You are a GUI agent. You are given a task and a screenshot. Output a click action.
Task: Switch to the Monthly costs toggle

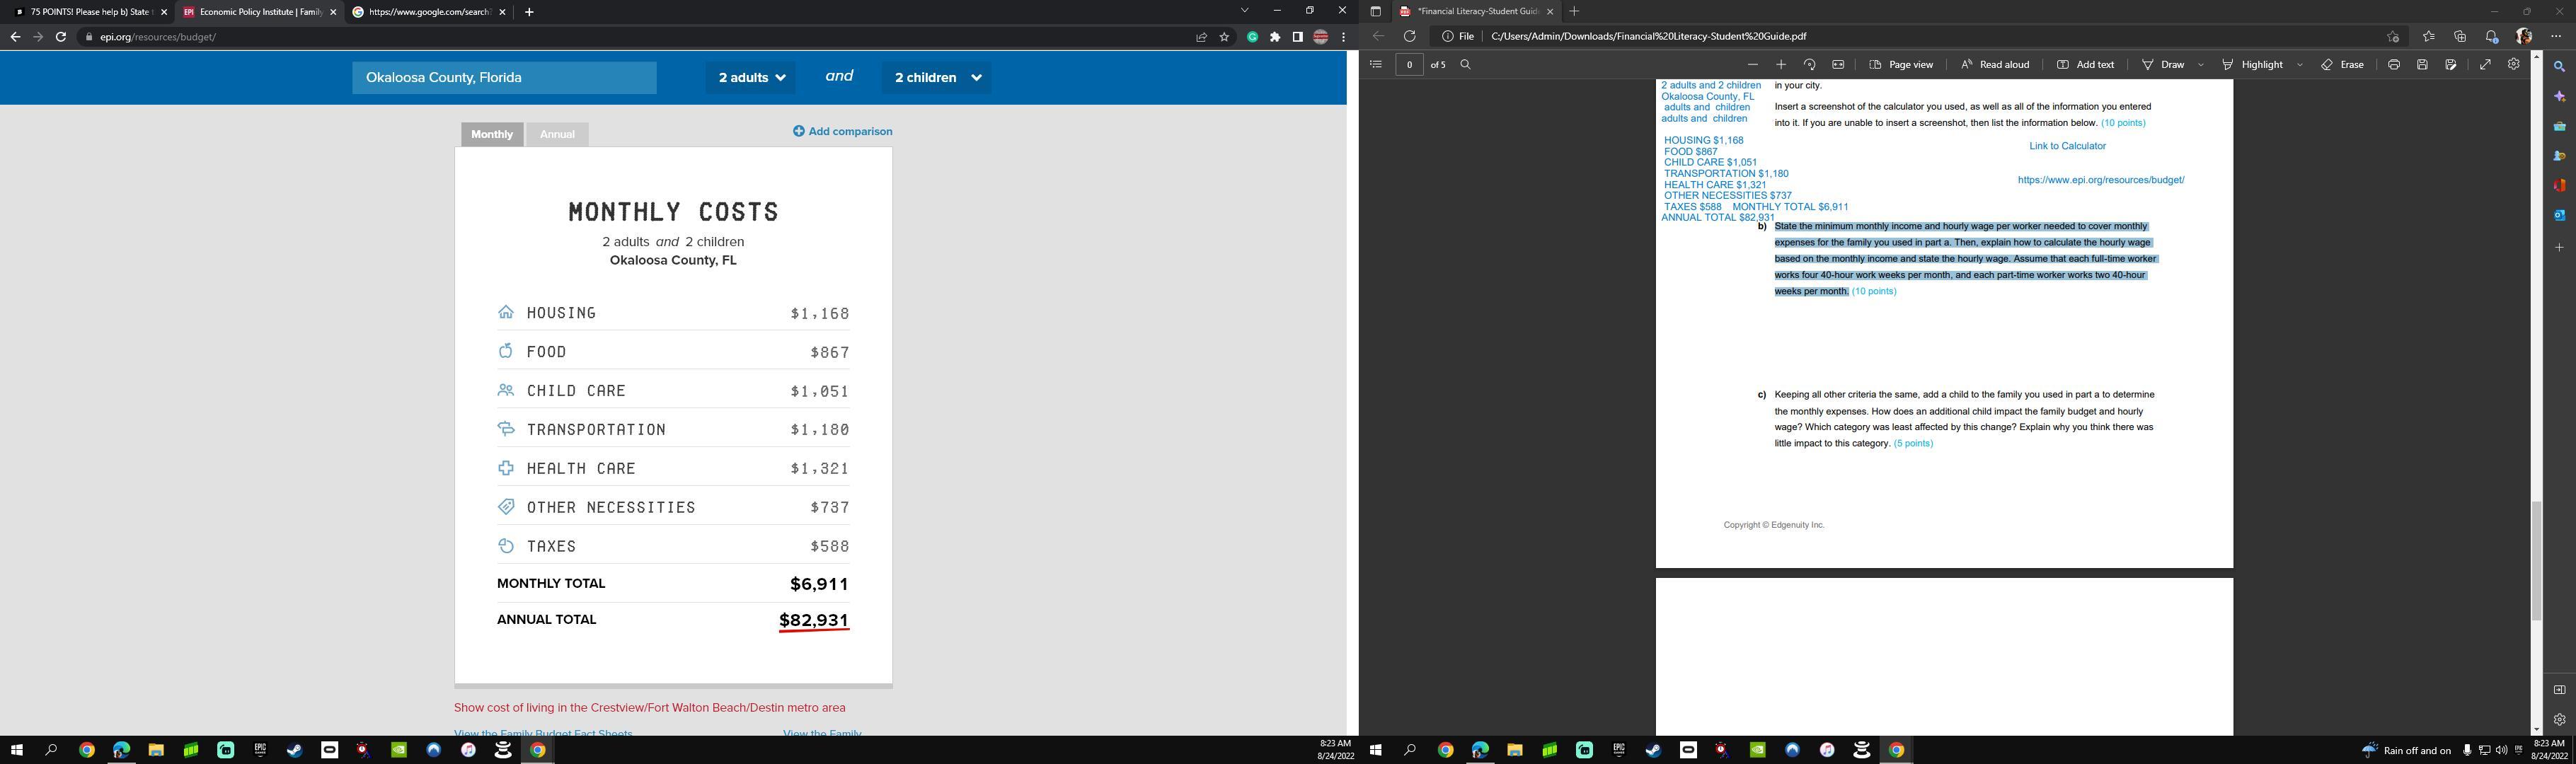491,134
